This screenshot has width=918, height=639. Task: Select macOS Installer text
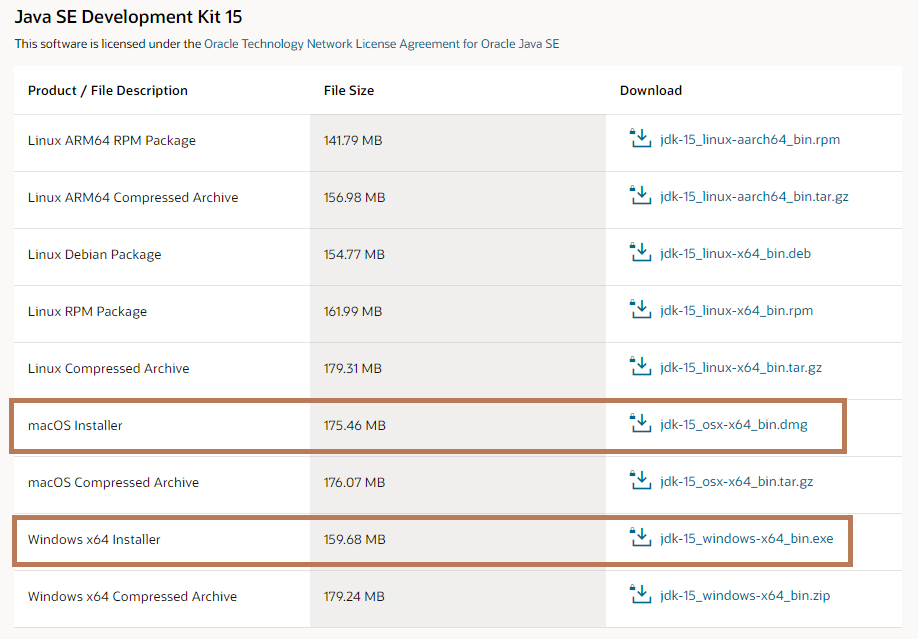pos(75,425)
